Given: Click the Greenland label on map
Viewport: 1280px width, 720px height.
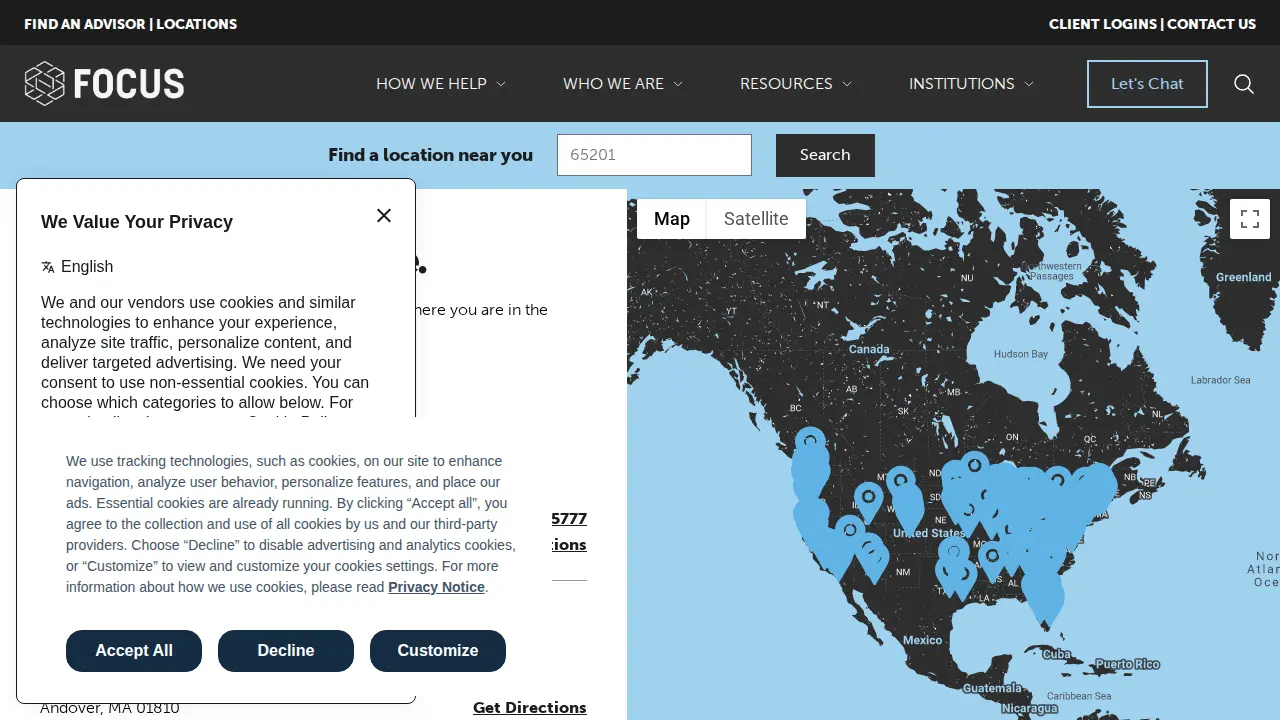Looking at the screenshot, I should tap(1243, 277).
